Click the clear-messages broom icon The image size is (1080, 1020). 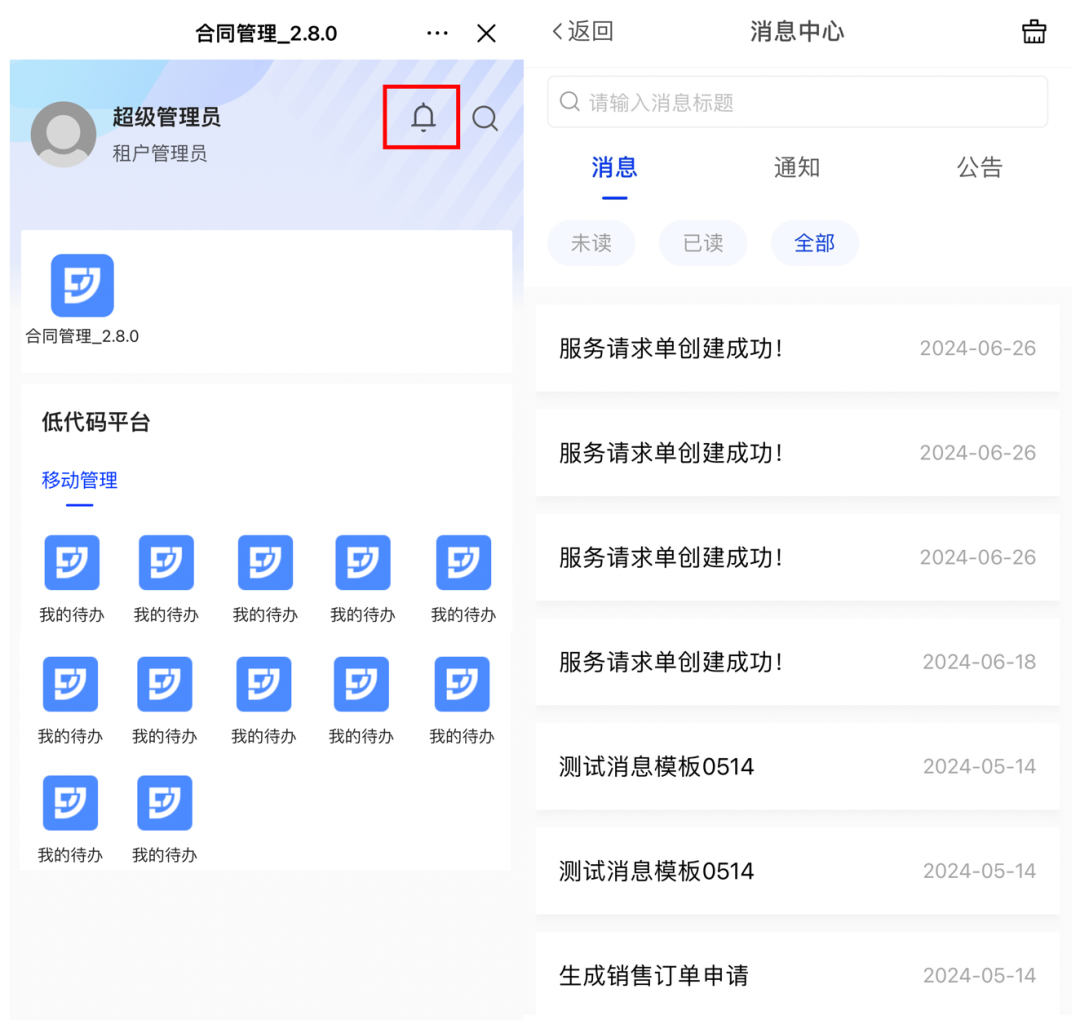click(x=1033, y=32)
